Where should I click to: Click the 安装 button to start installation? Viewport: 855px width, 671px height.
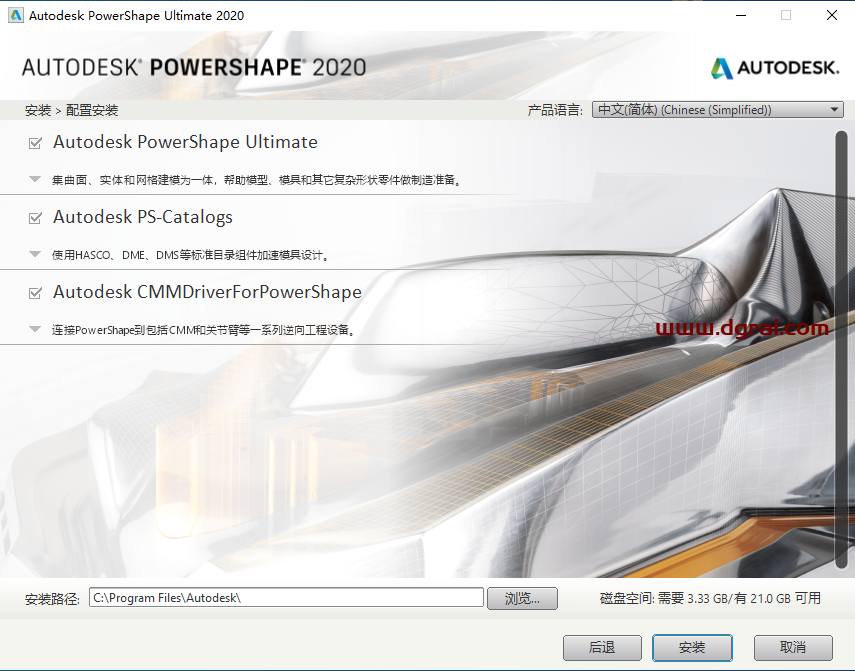point(692,648)
